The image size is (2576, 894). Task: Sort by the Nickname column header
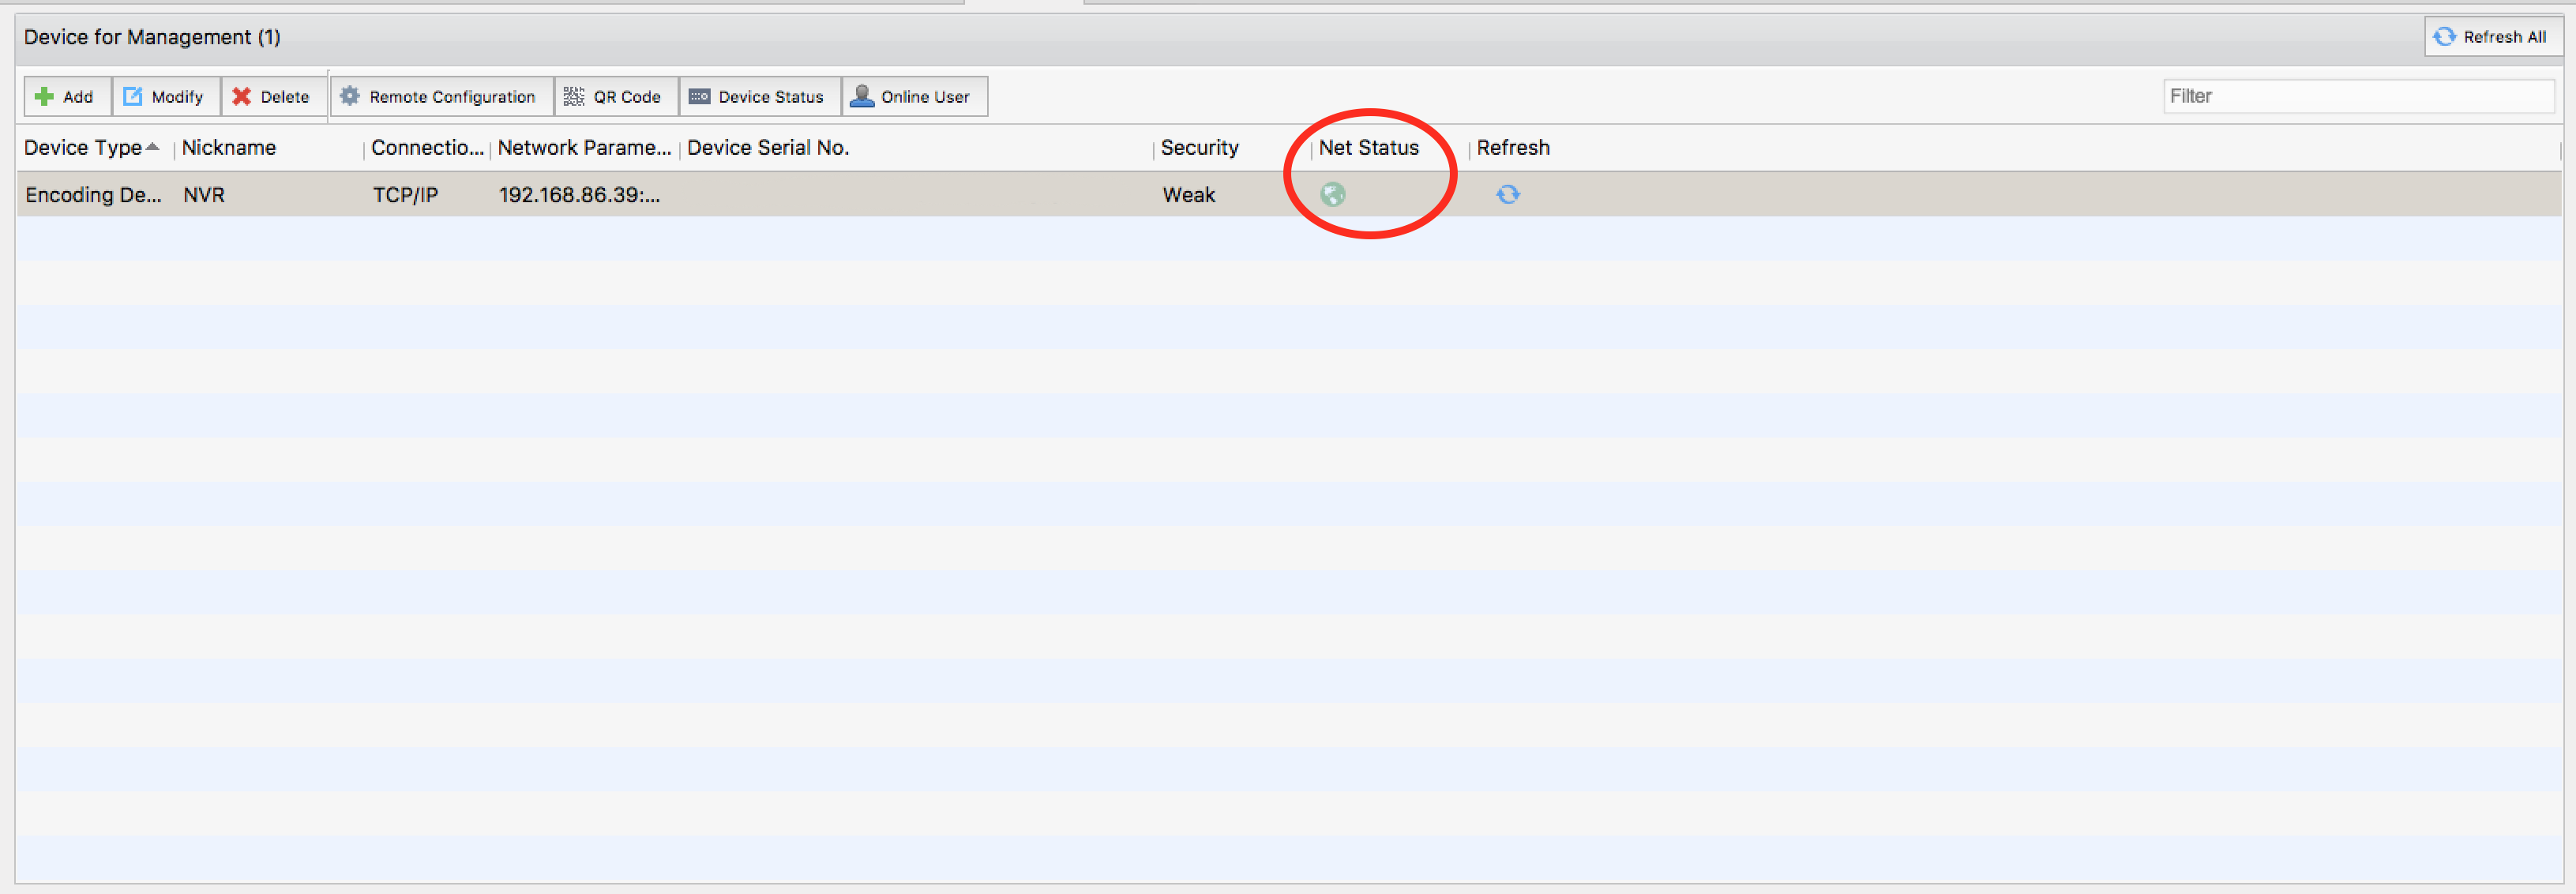[x=229, y=148]
